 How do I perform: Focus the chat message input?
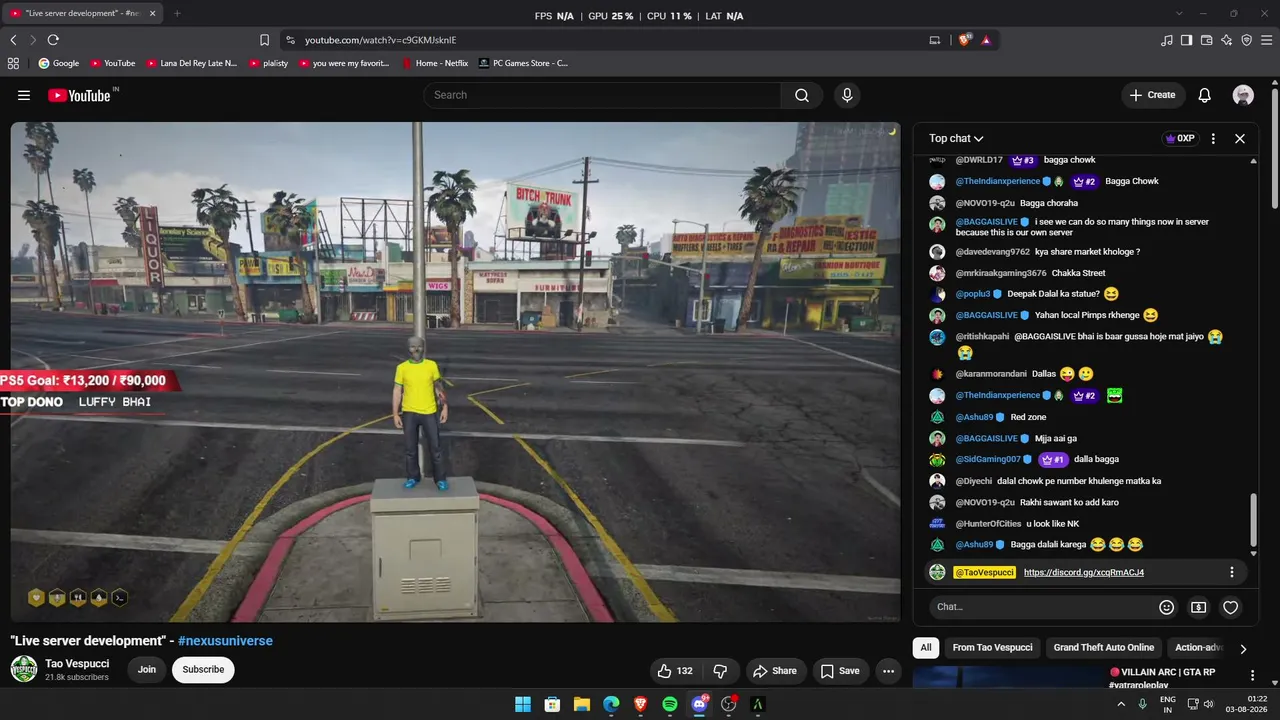(x=1041, y=607)
